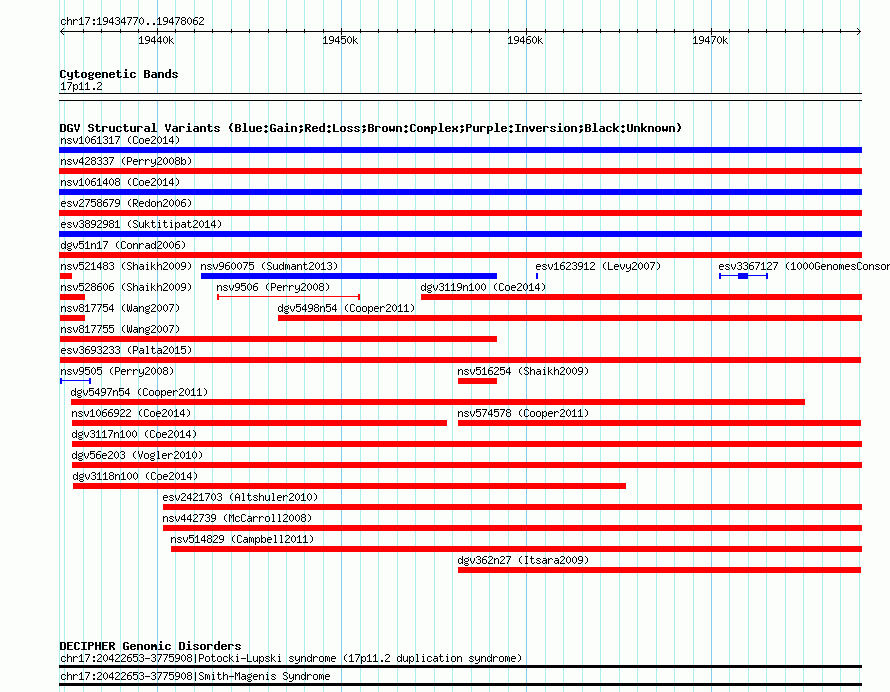Click the nsv9506 (Perry2008) thin red span

288,297
